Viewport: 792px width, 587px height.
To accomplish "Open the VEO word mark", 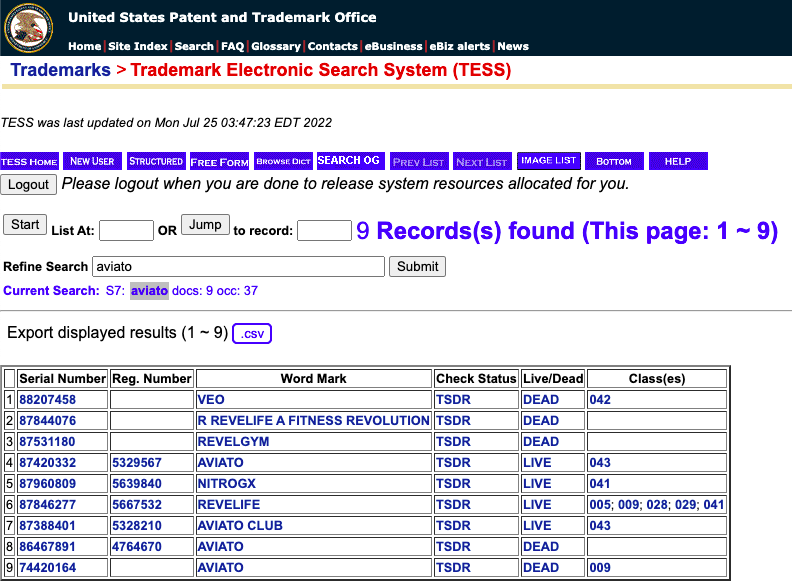I will point(211,400).
